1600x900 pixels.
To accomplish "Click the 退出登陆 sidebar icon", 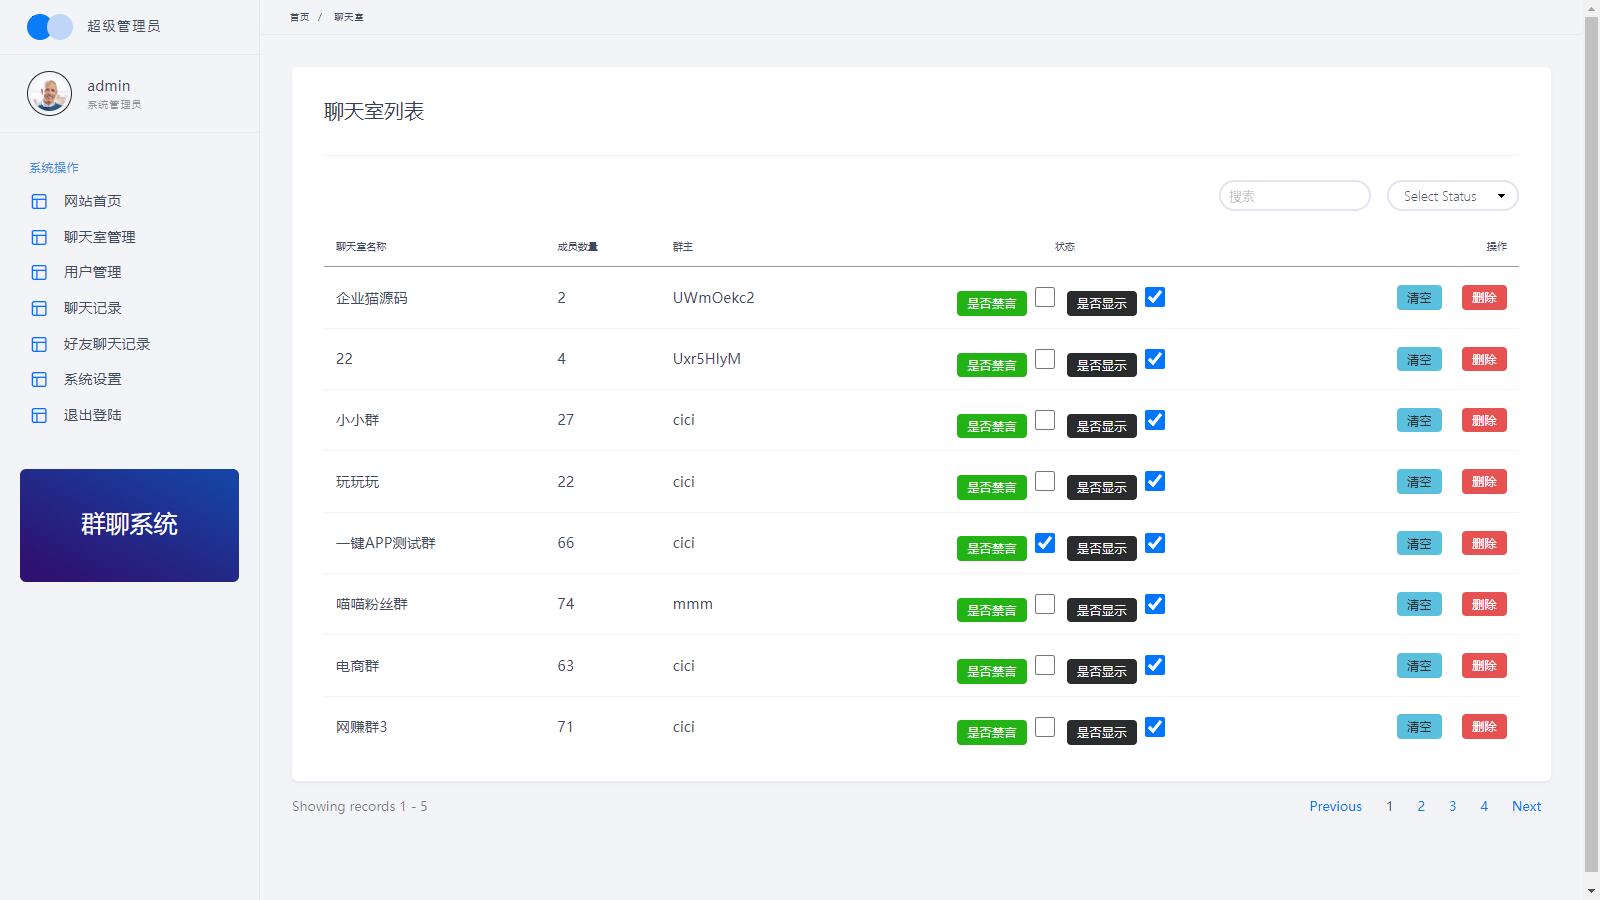I will coord(39,415).
